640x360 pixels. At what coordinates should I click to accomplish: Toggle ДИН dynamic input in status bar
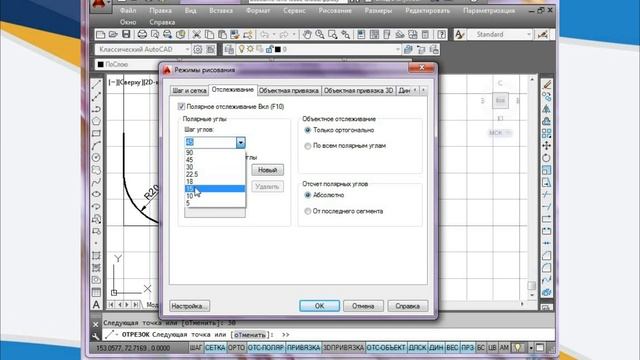tap(436, 348)
